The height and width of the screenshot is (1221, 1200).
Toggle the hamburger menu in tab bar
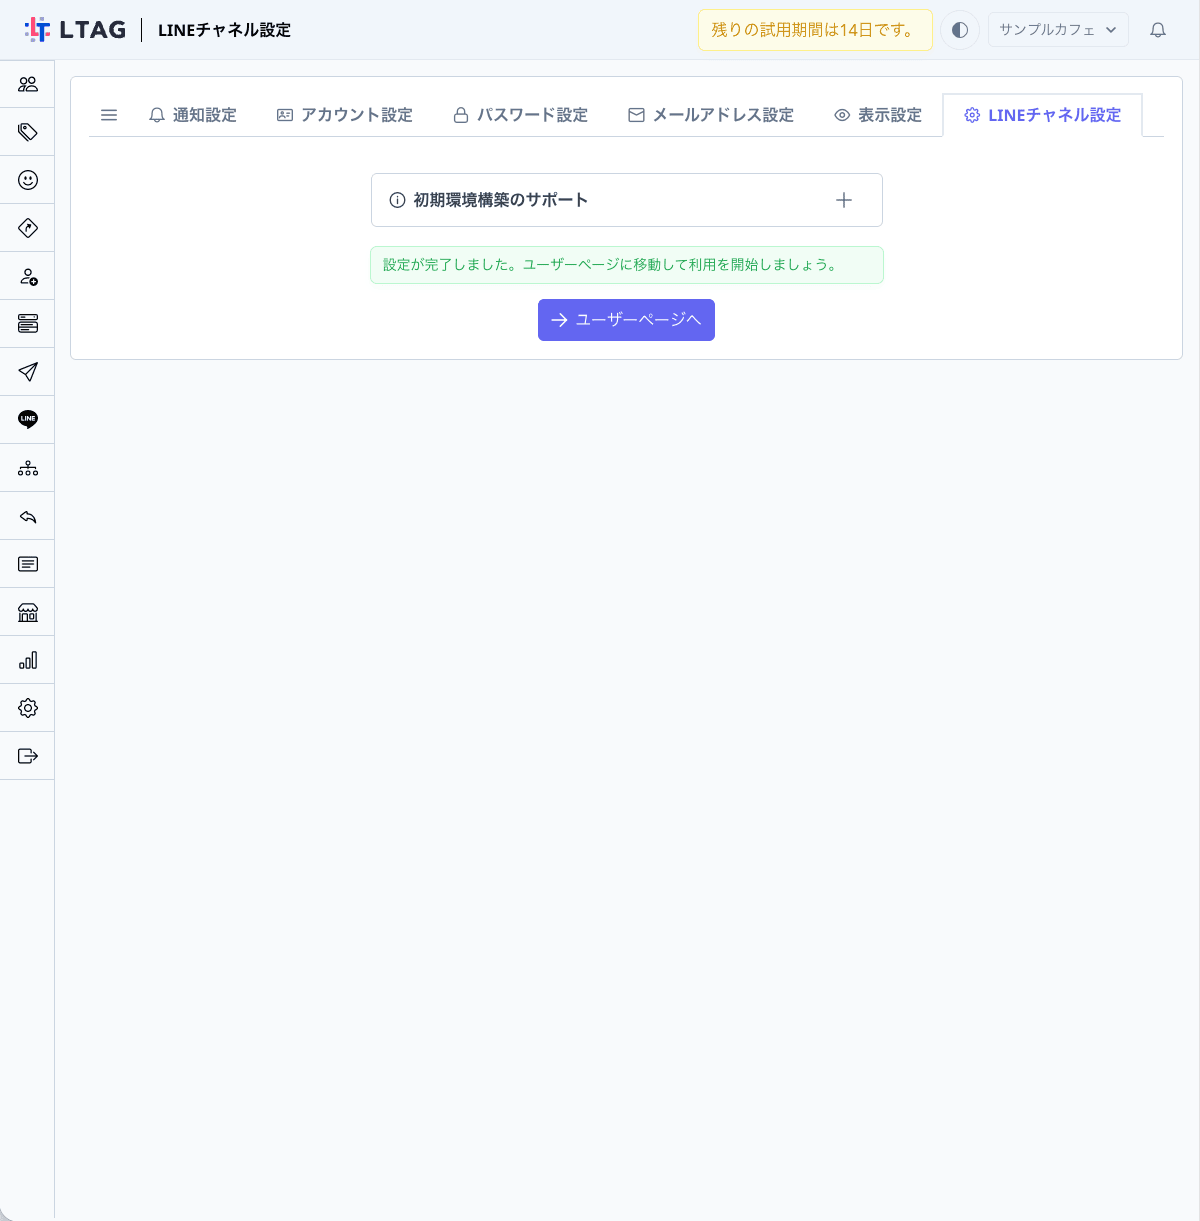(109, 115)
